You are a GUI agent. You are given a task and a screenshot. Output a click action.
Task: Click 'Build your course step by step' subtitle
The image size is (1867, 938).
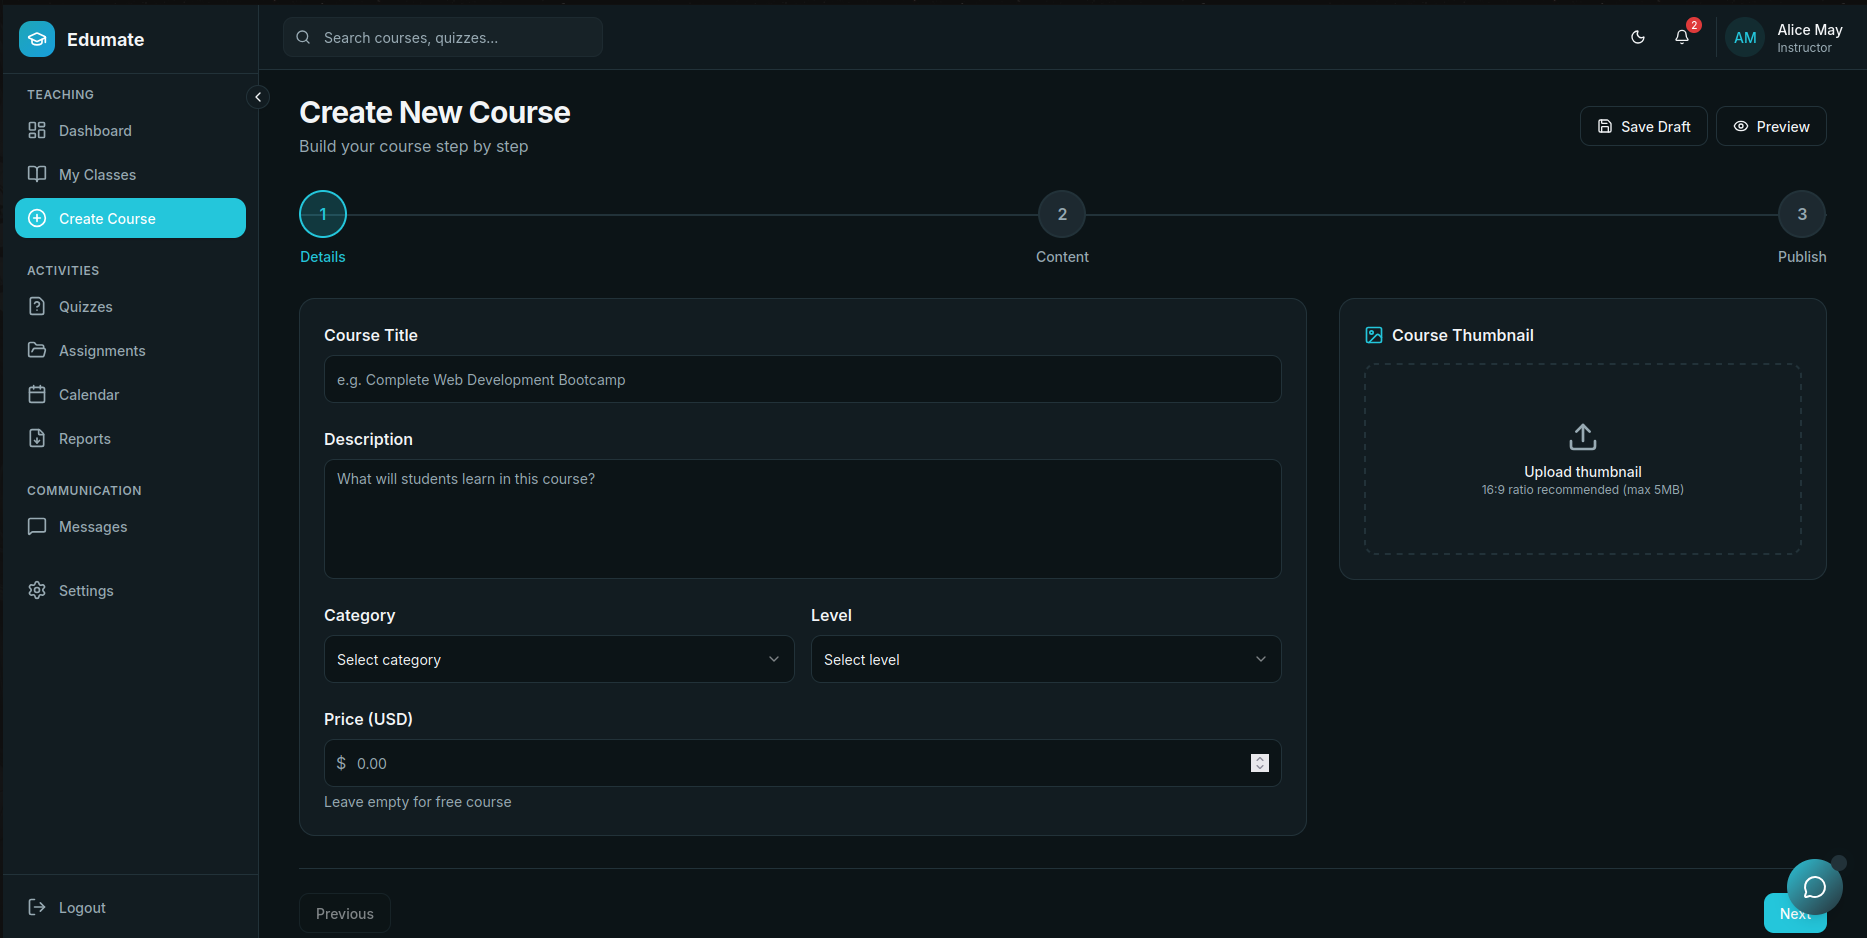414,146
